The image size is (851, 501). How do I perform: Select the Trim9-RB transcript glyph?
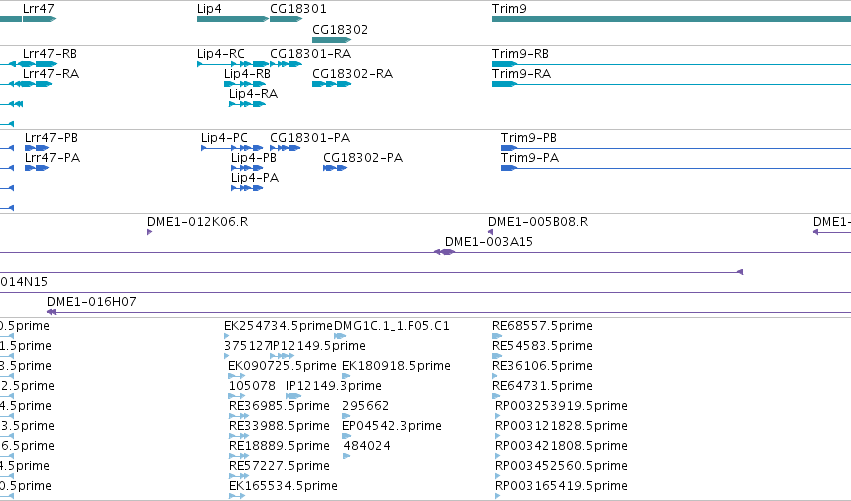click(x=671, y=64)
